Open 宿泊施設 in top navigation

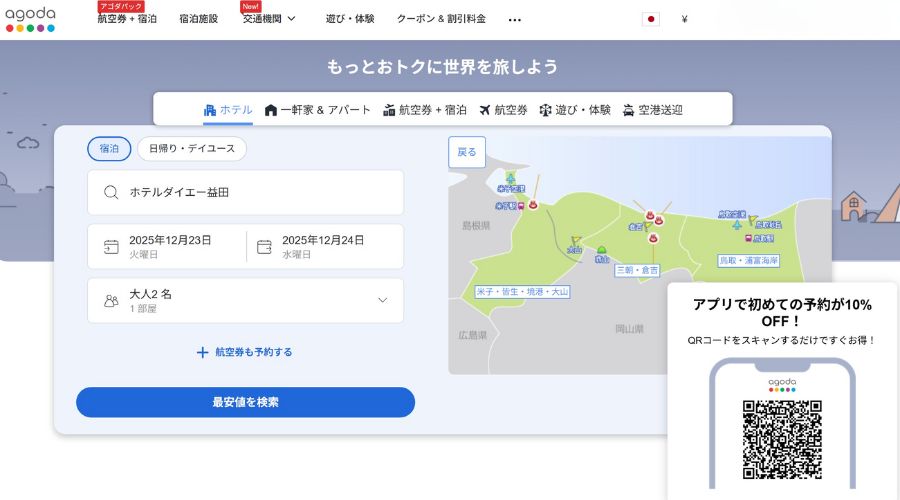click(199, 19)
